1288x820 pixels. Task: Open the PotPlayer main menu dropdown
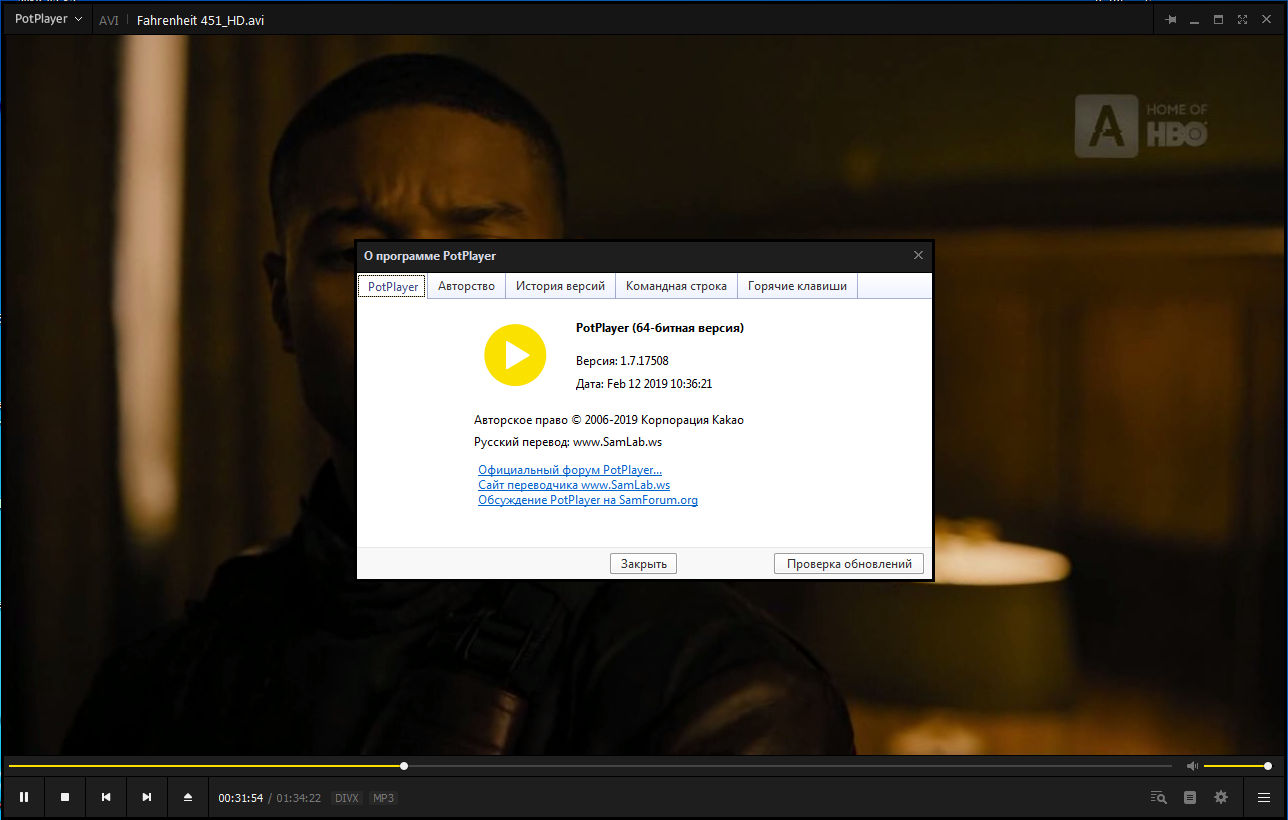pos(49,19)
